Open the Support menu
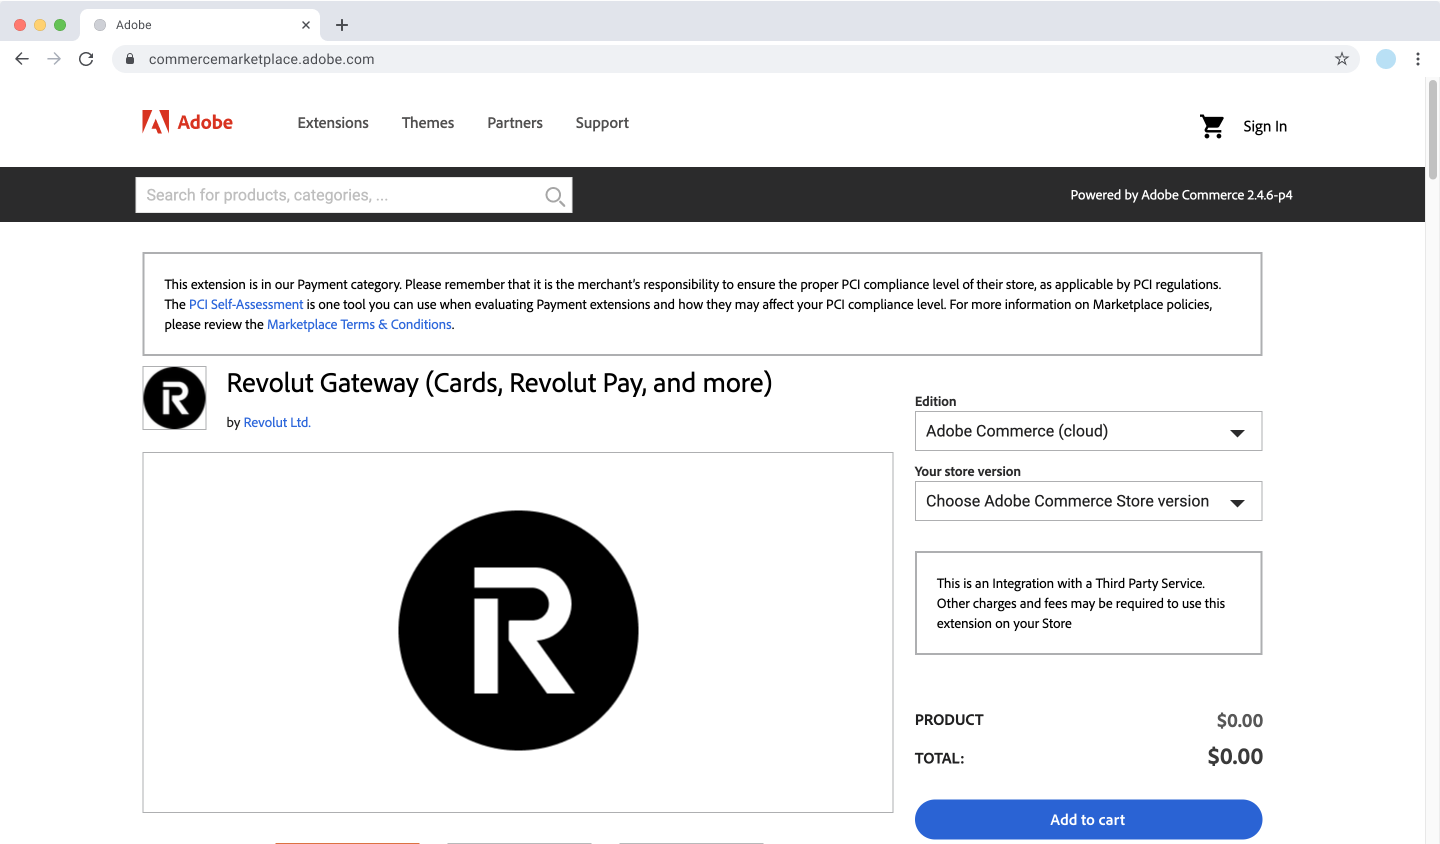 602,123
